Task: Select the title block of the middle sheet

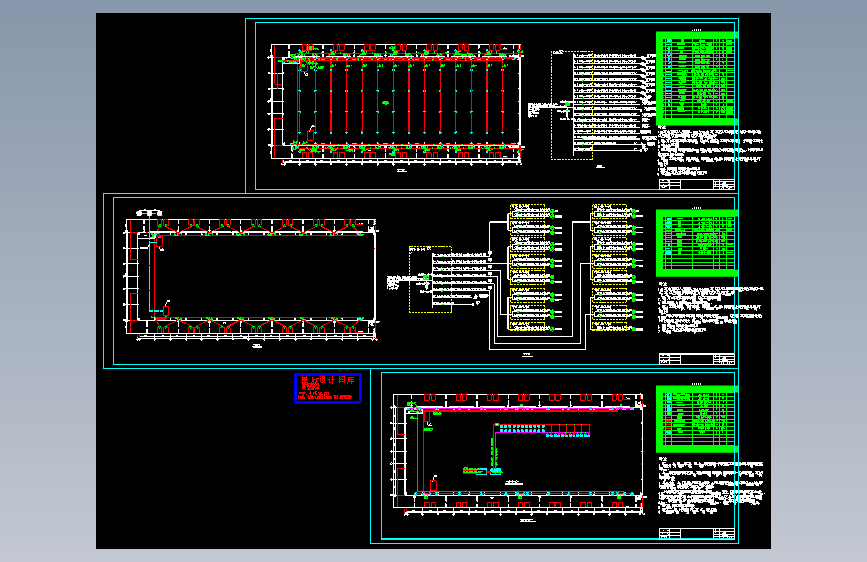Action: pos(697,359)
